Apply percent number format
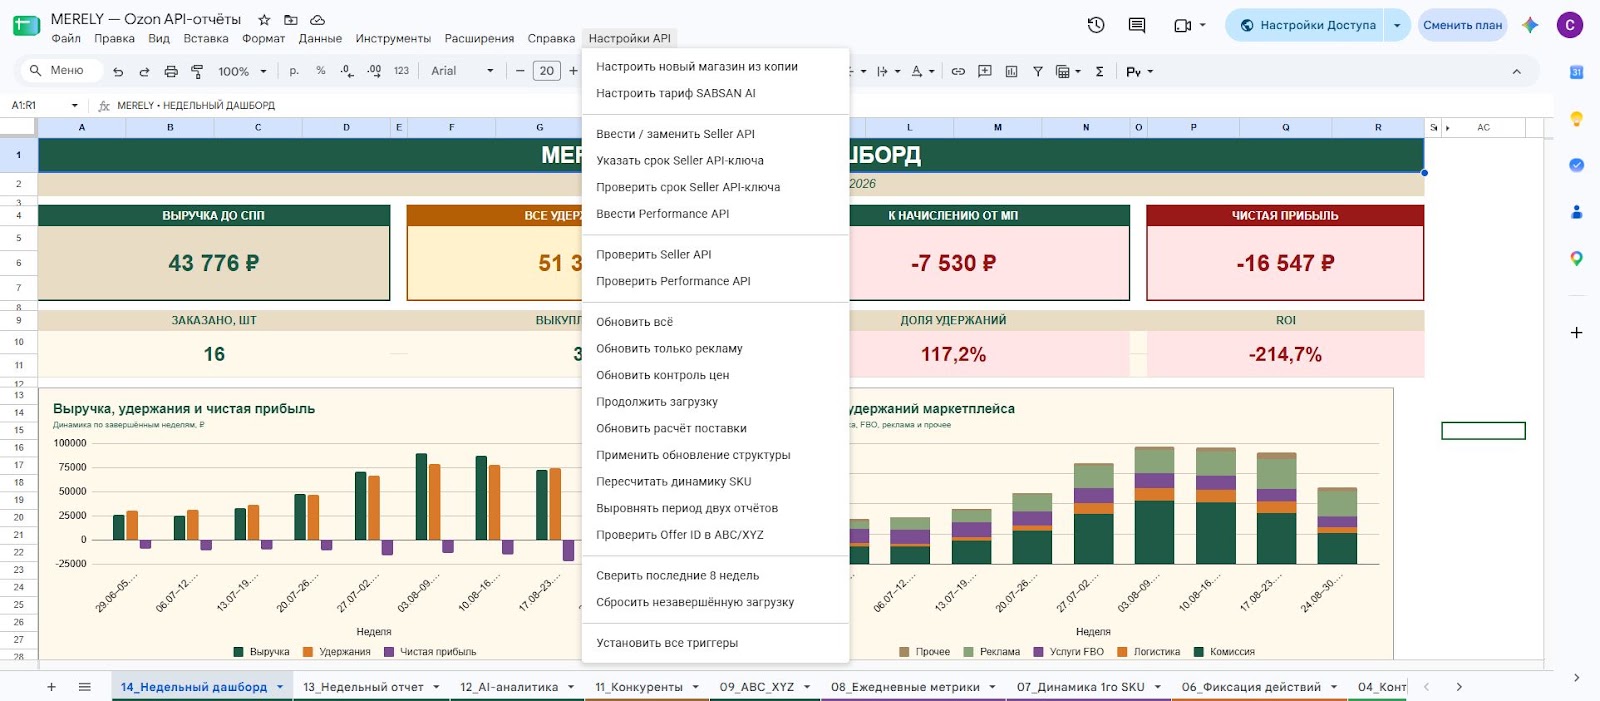The image size is (1600, 701). [320, 71]
